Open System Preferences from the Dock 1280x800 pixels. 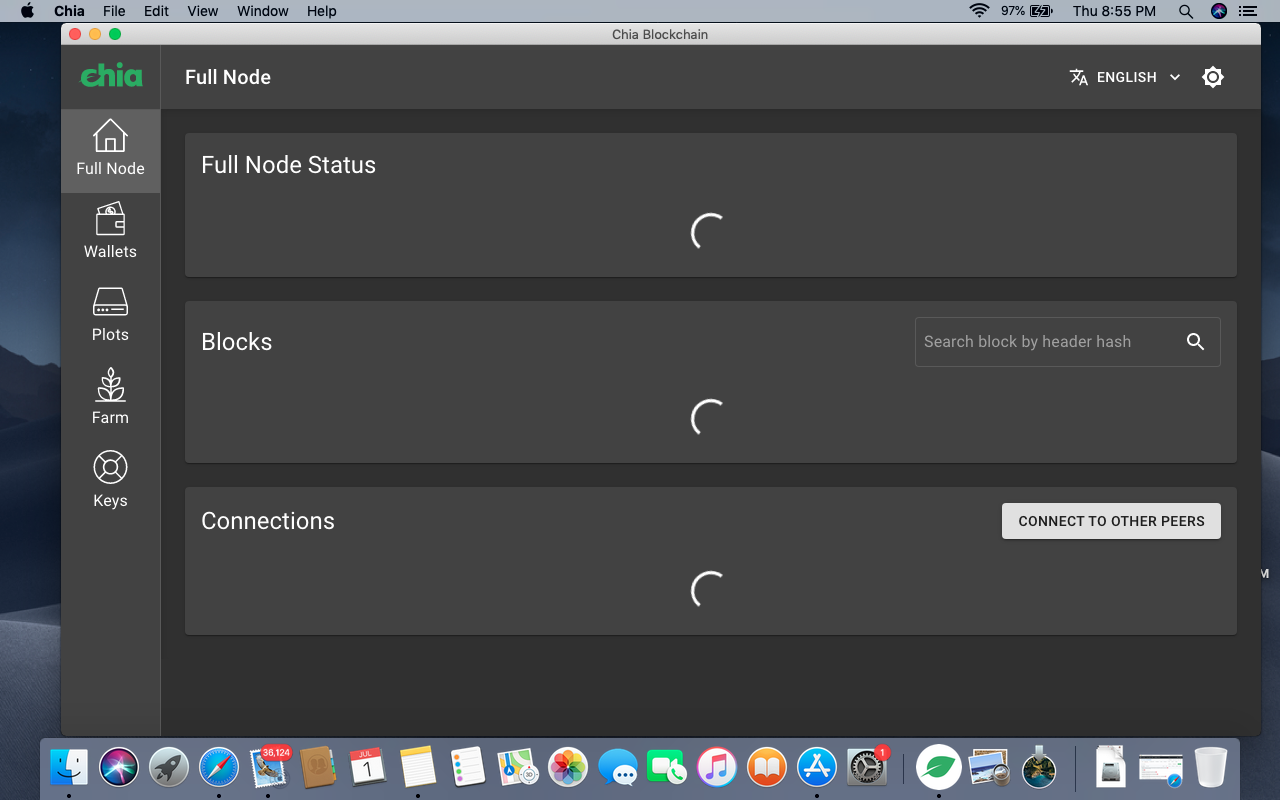click(866, 767)
